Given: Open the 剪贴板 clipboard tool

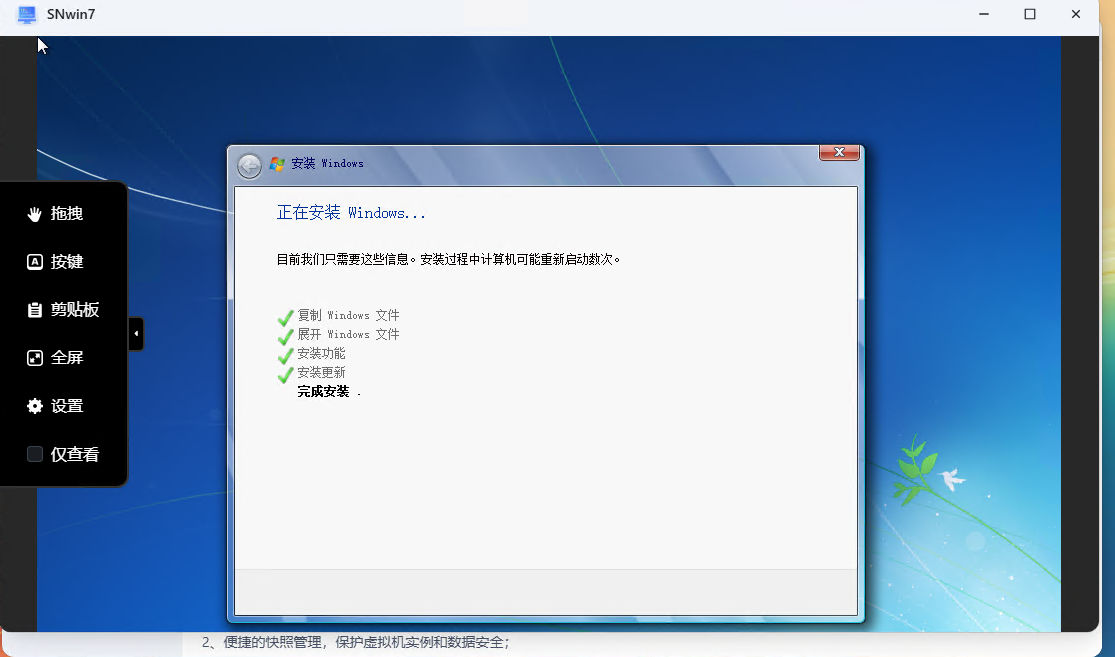Looking at the screenshot, I should pos(34,309).
